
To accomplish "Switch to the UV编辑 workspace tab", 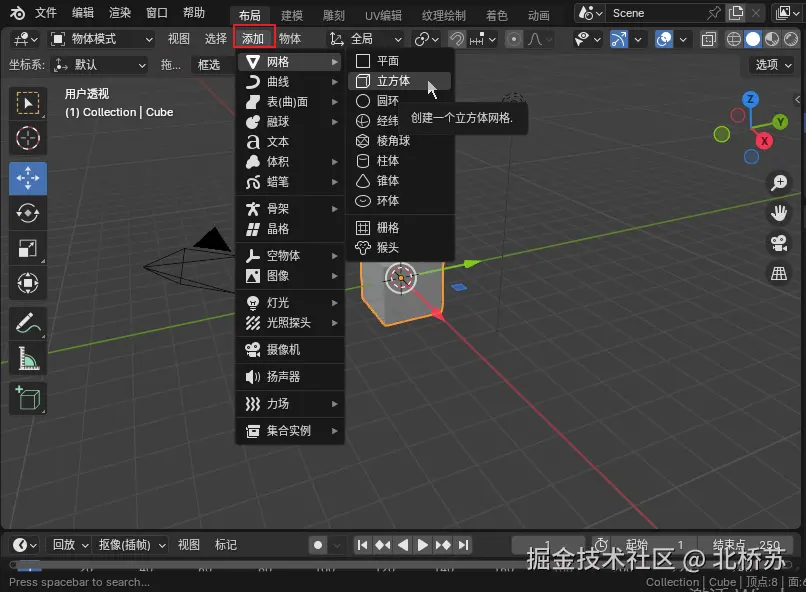I will [383, 16].
